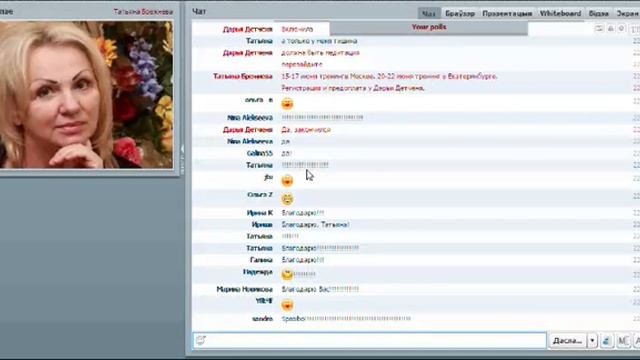Image resolution: width=640 pixels, height=360 pixels.
Task: Click into the chat message input field
Action: (x=369, y=340)
